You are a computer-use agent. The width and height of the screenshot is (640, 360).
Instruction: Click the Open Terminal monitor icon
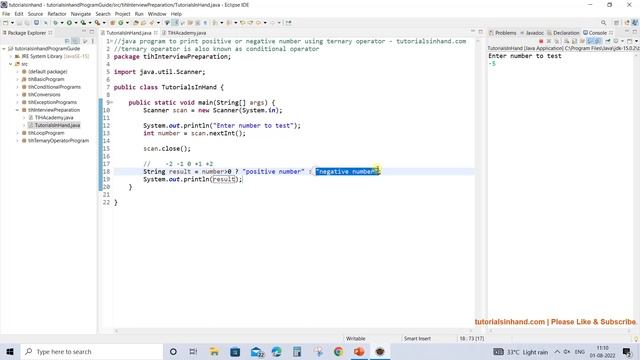36,23
